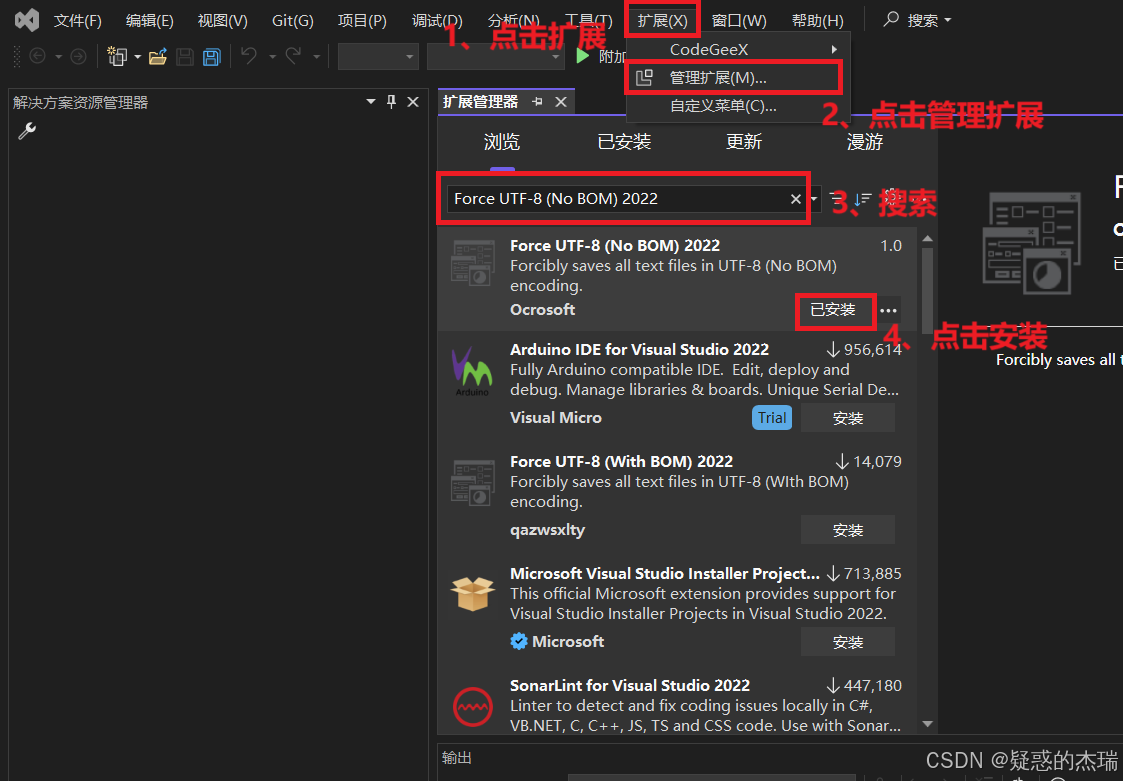Click the redo arrow icon
Screen dimensions: 1123x781
pyautogui.click(x=293, y=56)
